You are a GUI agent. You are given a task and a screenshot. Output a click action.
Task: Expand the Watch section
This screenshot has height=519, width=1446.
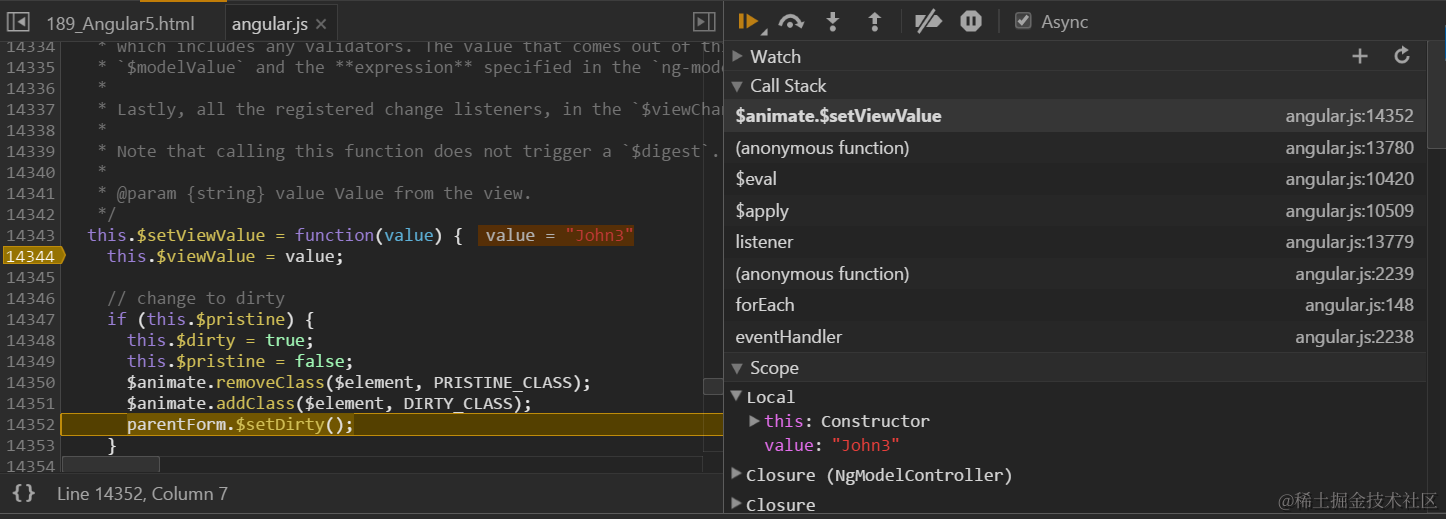(738, 56)
